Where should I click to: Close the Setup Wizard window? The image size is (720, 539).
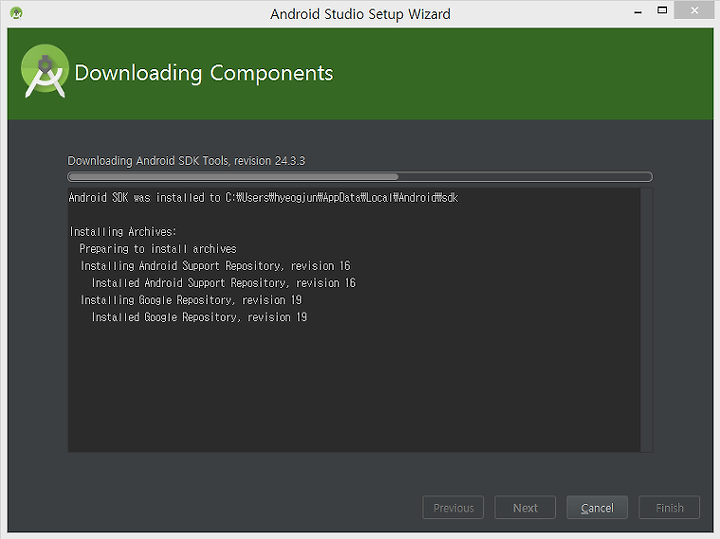click(x=694, y=11)
